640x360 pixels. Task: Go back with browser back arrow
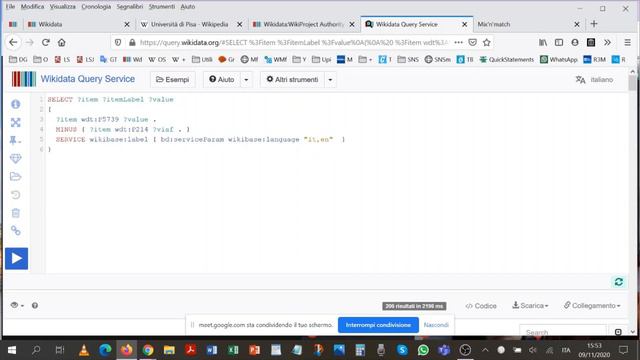[x=13, y=42]
